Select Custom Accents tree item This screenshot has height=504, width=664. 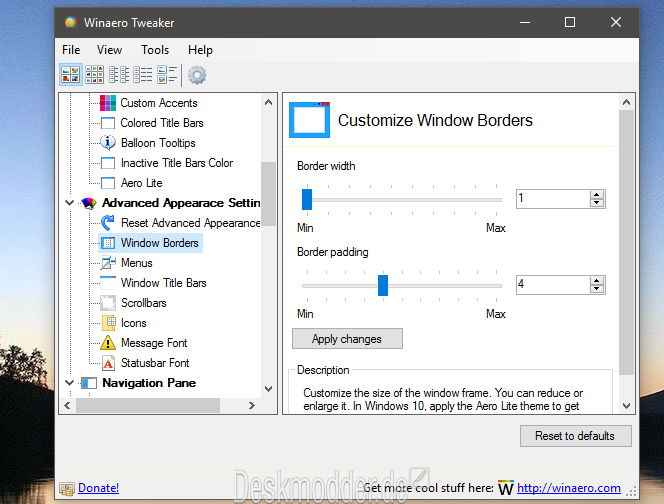pos(159,103)
